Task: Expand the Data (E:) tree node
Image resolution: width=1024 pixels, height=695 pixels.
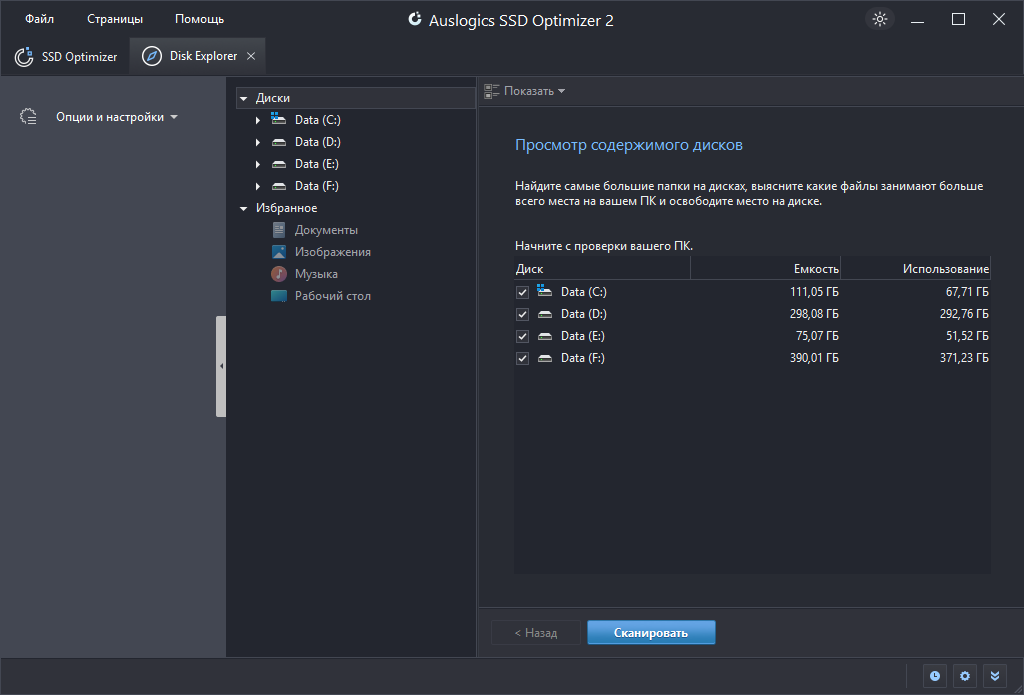Action: click(258, 164)
